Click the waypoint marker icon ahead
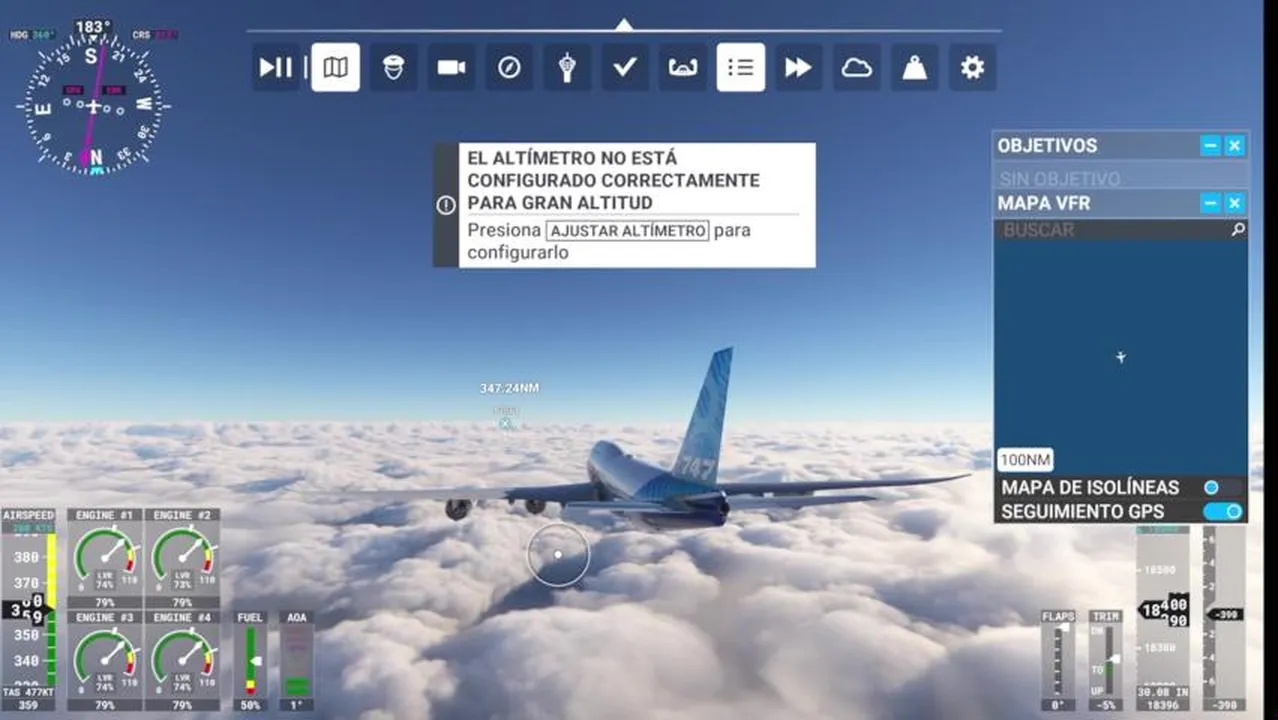1278x720 pixels. coord(506,423)
